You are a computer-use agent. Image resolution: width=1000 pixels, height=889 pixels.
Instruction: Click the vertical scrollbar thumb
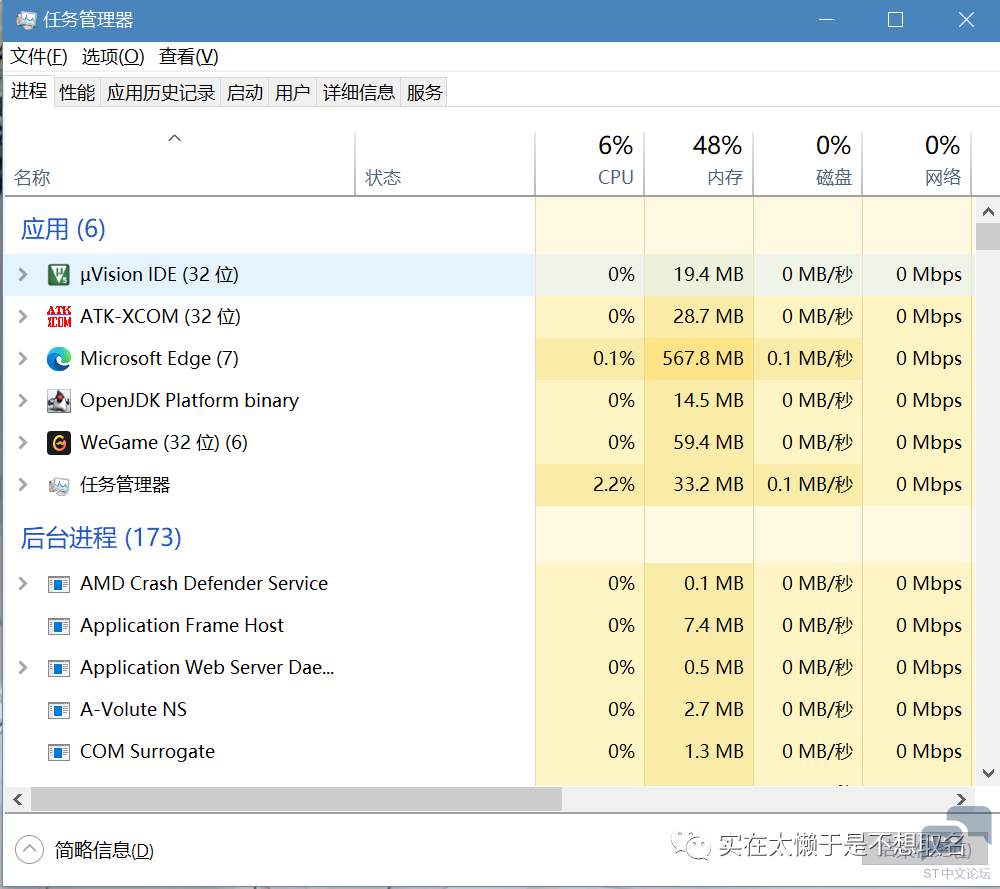988,236
